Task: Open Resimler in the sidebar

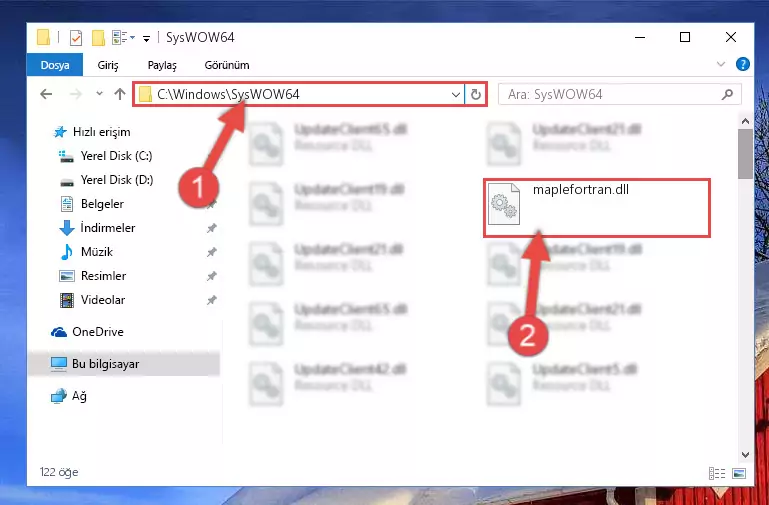Action: tap(93, 276)
